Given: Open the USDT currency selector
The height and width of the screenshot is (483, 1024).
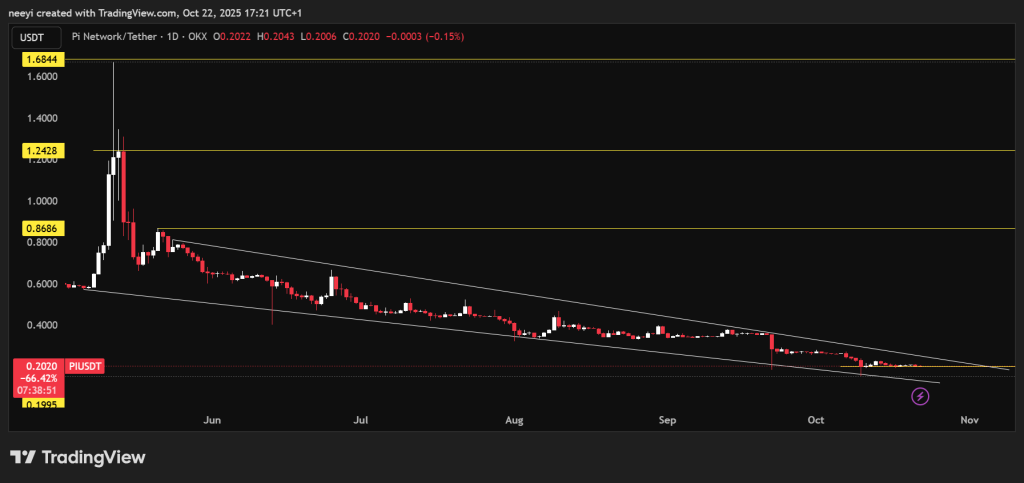Looking at the screenshot, I should [x=31, y=37].
